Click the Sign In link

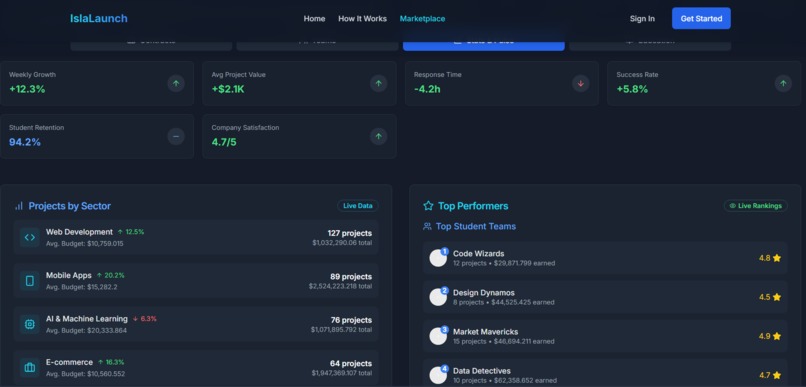pyautogui.click(x=642, y=19)
